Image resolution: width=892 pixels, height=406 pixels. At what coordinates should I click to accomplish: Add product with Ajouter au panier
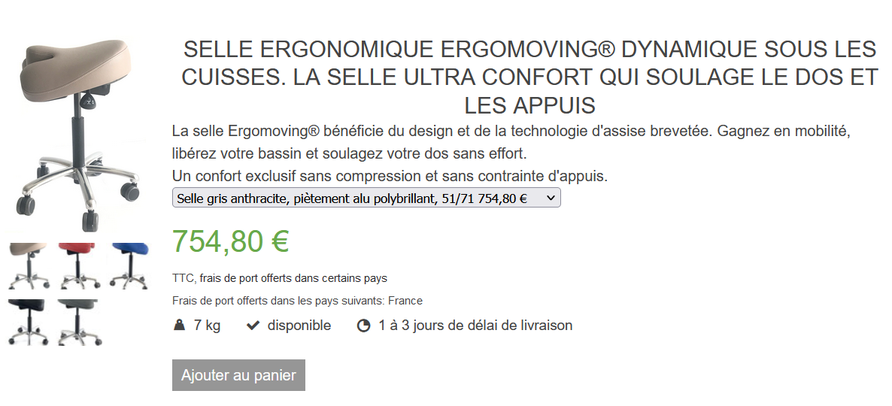point(238,375)
